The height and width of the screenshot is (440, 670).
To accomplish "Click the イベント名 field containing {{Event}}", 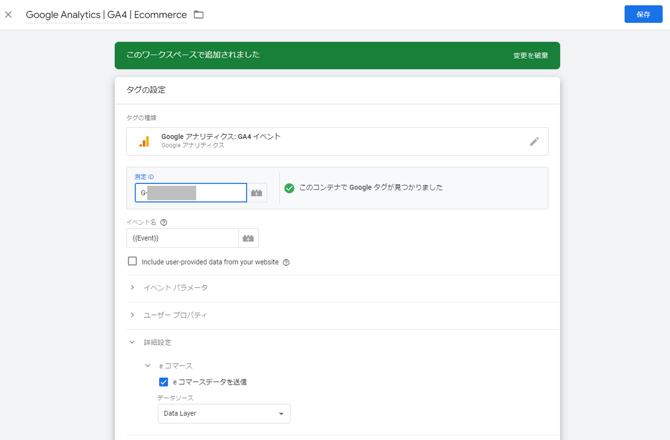I will (x=182, y=238).
